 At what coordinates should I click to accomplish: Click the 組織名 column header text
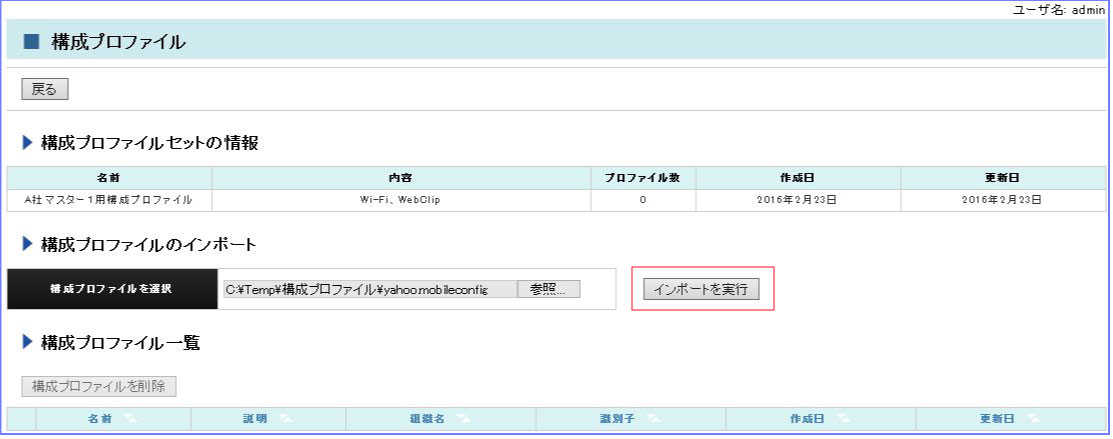pyautogui.click(x=427, y=419)
